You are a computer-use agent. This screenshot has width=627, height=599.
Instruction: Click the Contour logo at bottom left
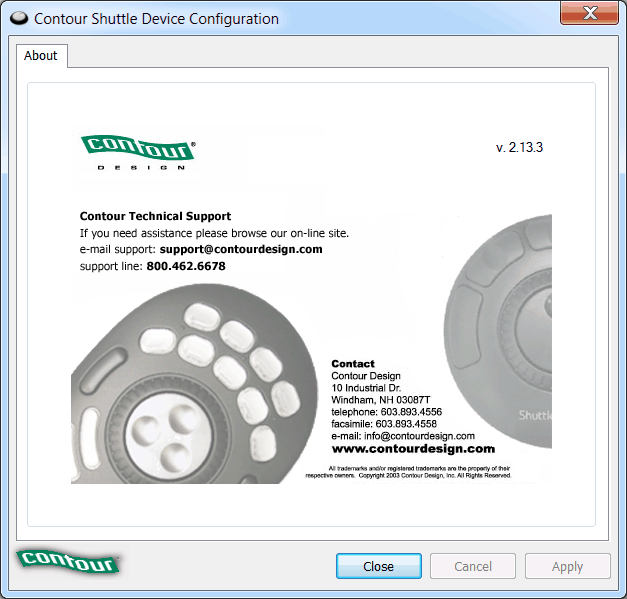pyautogui.click(x=68, y=561)
